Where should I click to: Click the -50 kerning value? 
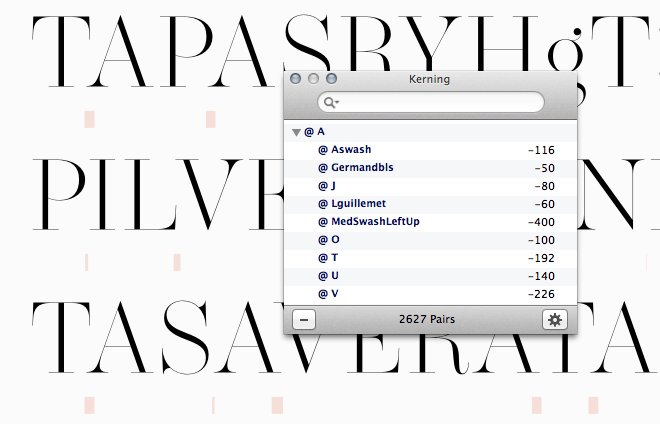[x=545, y=168]
